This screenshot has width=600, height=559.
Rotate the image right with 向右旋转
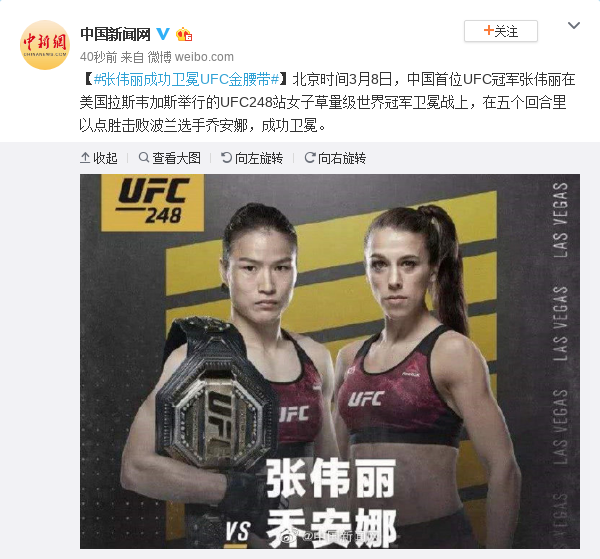click(335, 158)
